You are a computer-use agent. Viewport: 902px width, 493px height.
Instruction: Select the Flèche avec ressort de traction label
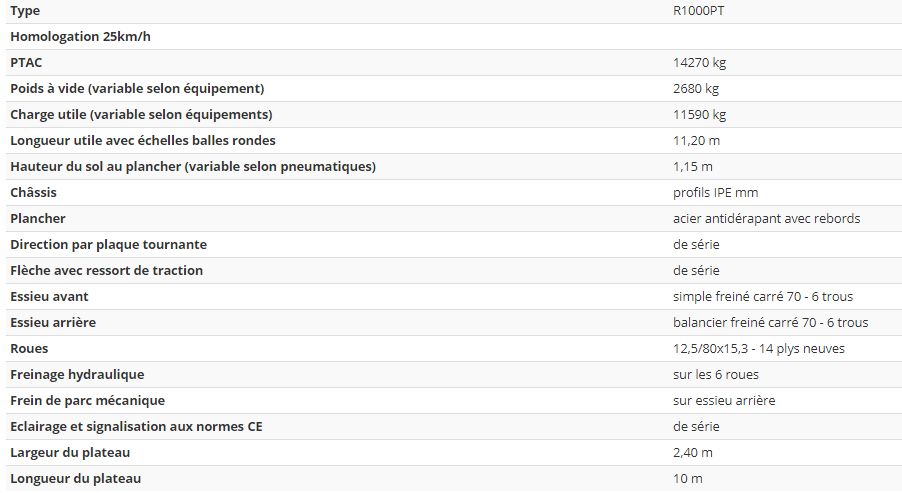[106, 270]
